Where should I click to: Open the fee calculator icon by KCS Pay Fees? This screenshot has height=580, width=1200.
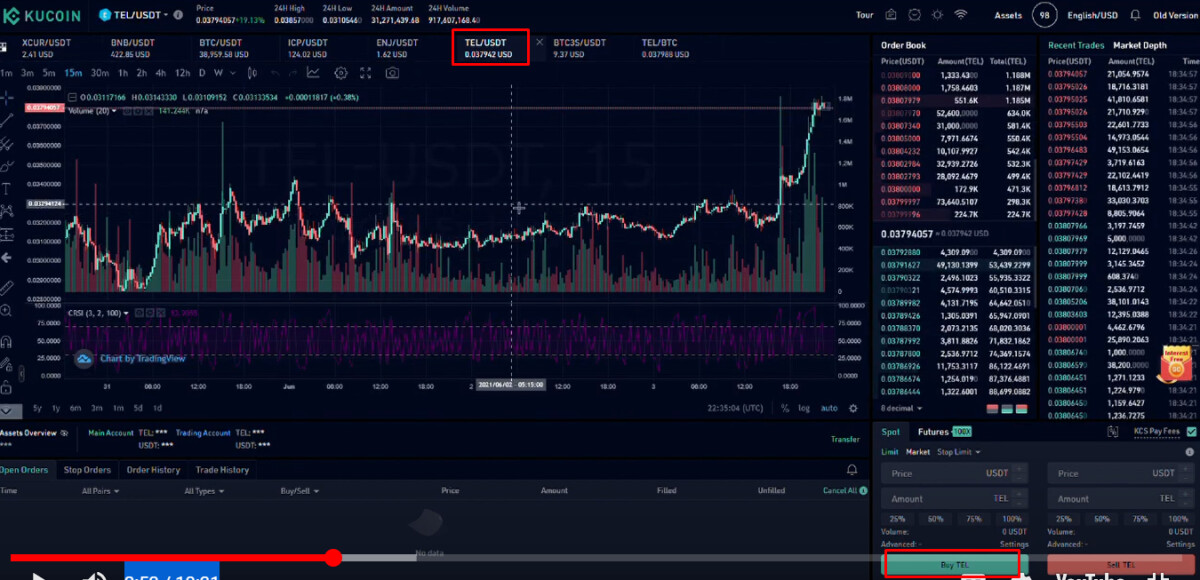click(x=1112, y=431)
